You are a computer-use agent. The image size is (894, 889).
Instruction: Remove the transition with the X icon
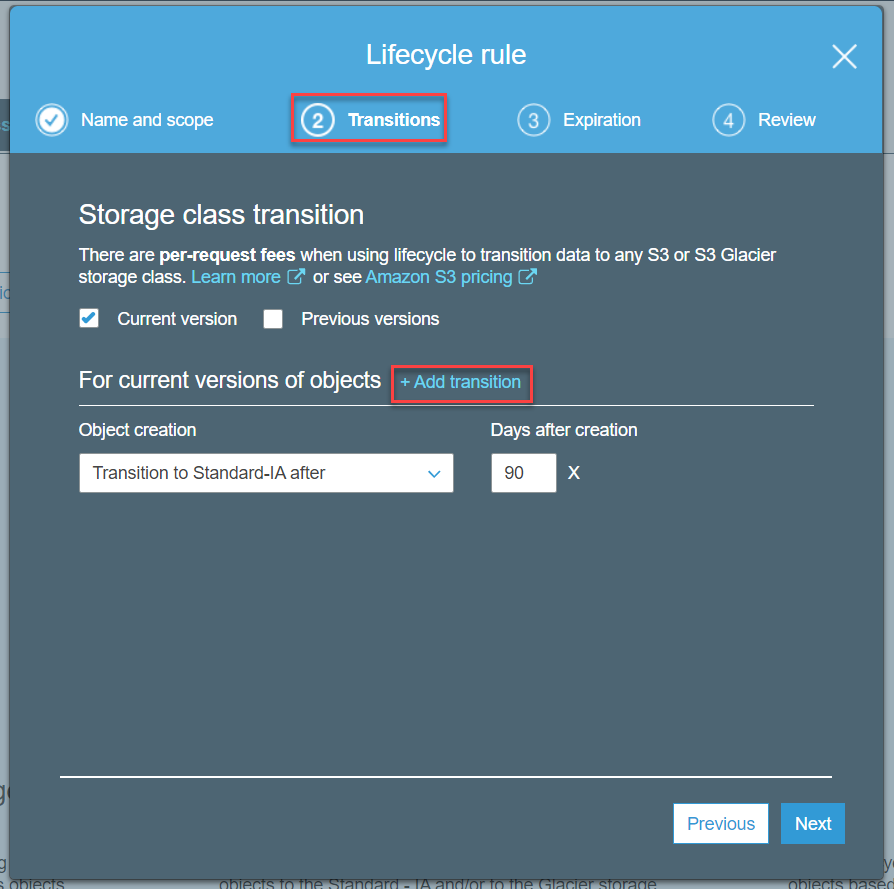pyautogui.click(x=574, y=473)
